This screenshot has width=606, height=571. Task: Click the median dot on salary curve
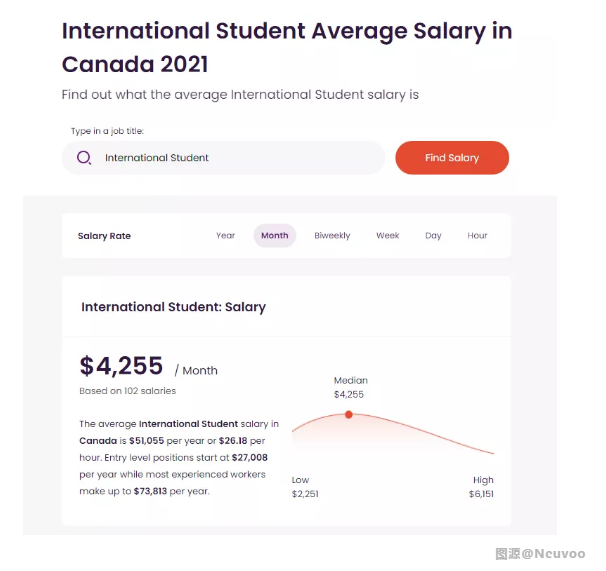point(349,414)
